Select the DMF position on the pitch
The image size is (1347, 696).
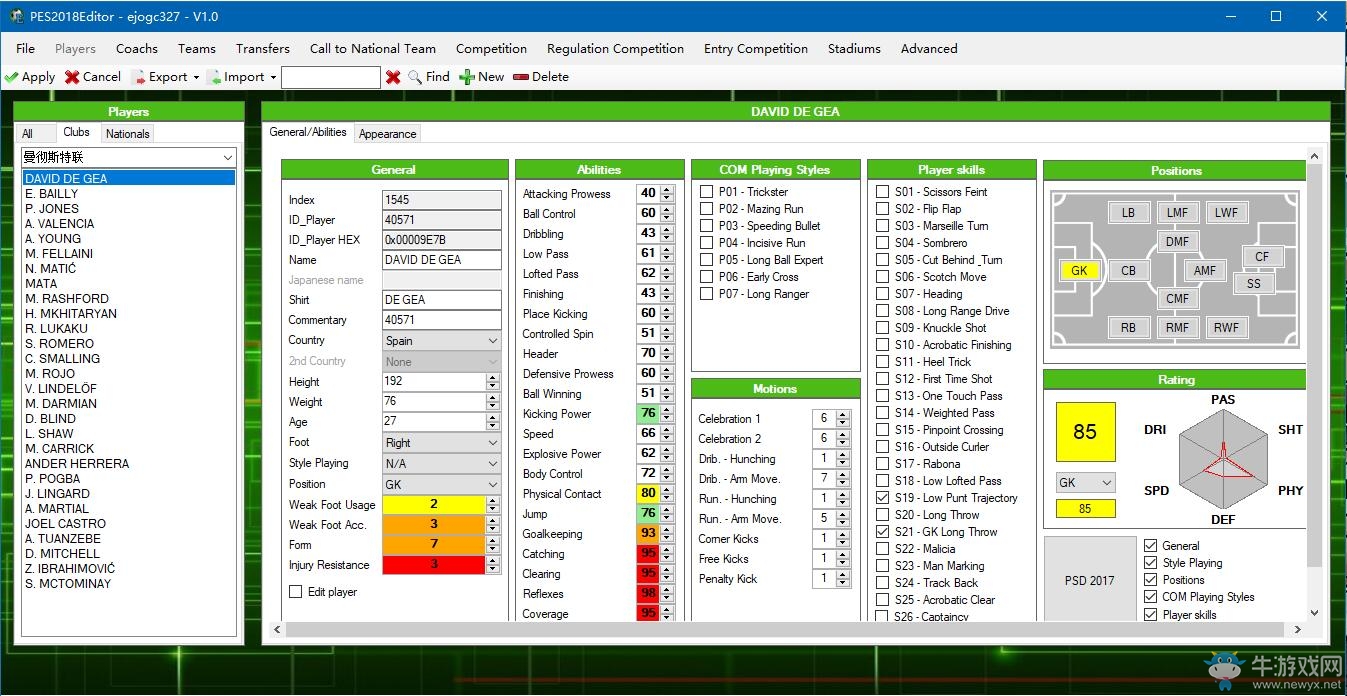click(x=1177, y=242)
